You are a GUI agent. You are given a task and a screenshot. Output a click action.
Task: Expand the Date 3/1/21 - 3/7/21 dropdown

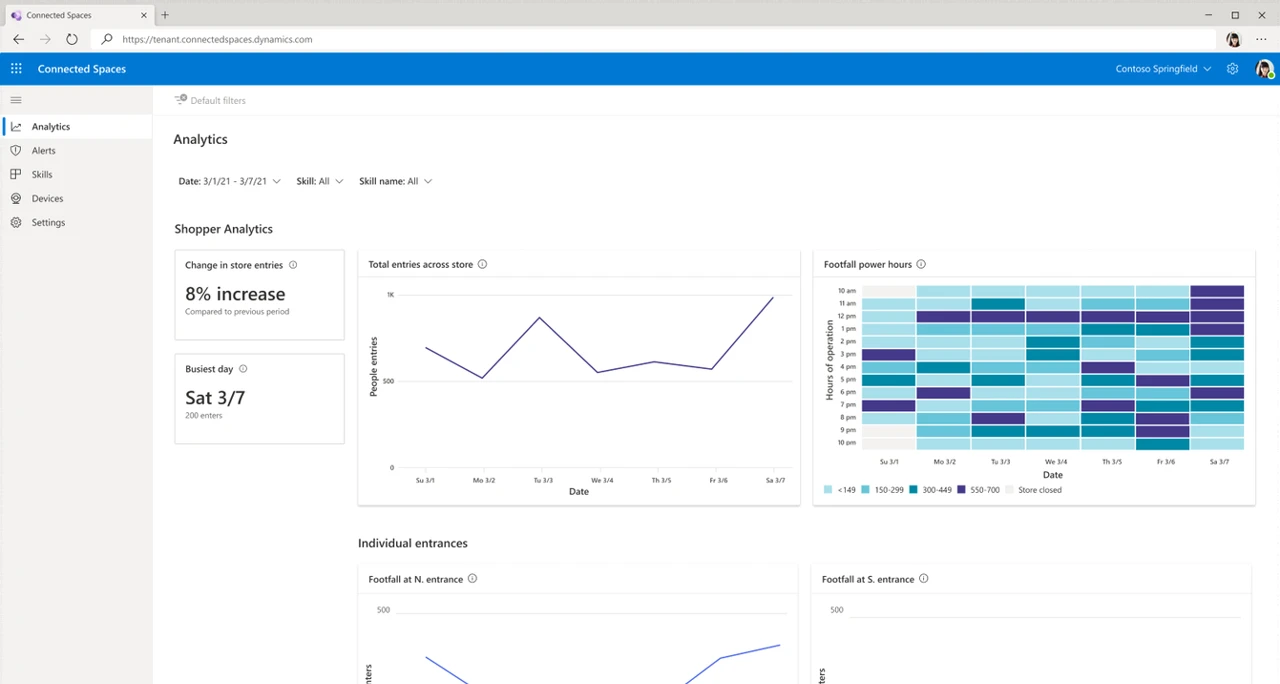(x=229, y=181)
